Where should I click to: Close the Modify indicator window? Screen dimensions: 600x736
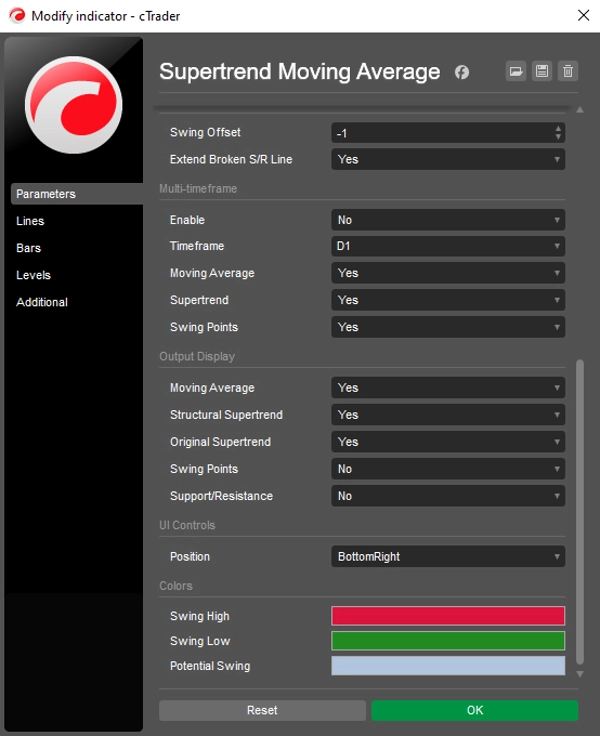coord(583,15)
